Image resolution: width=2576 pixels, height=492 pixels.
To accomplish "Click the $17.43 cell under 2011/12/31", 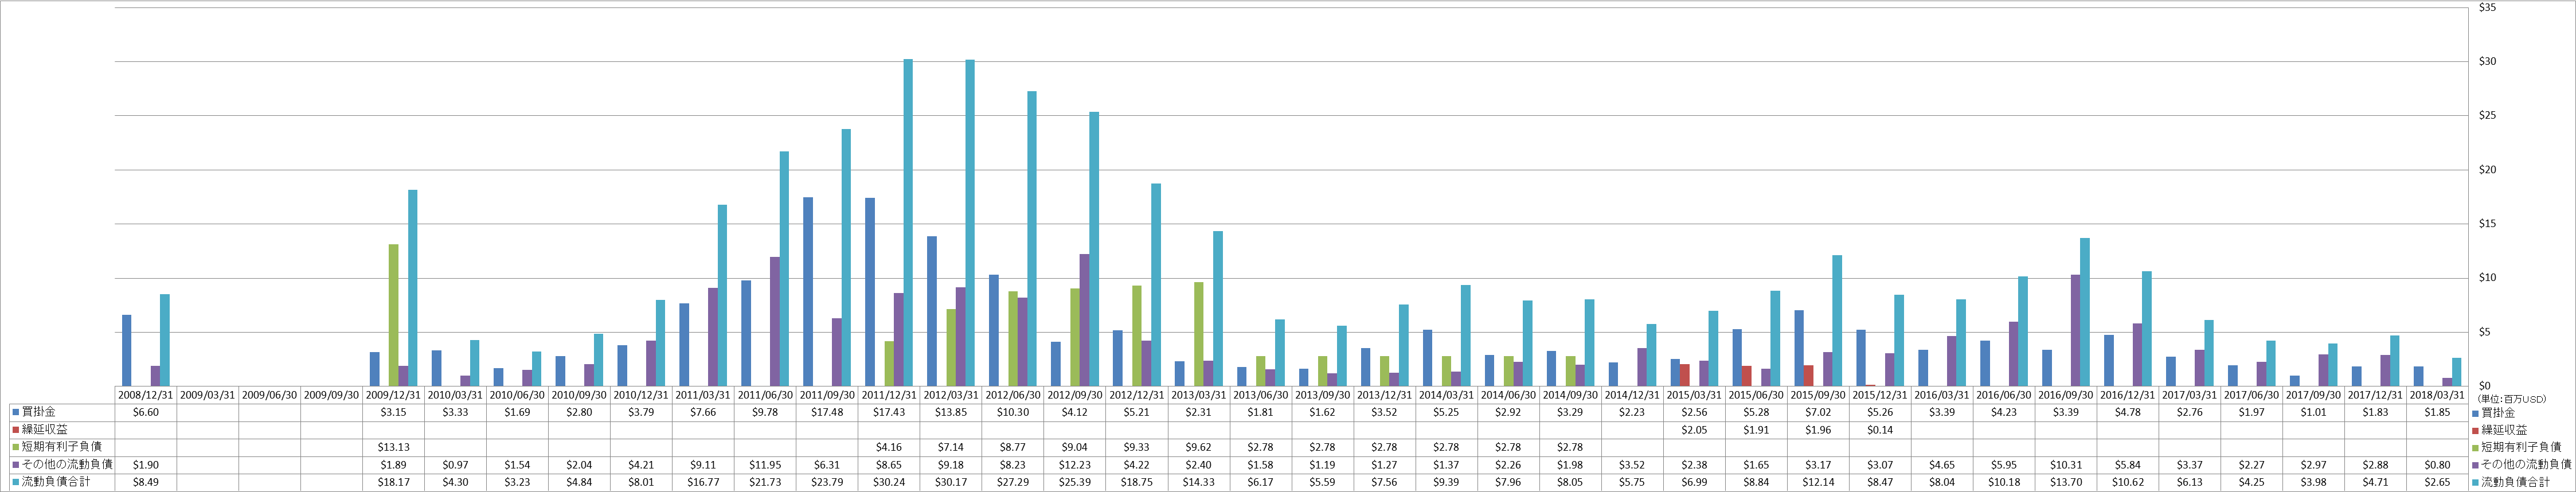I will pyautogui.click(x=889, y=412).
